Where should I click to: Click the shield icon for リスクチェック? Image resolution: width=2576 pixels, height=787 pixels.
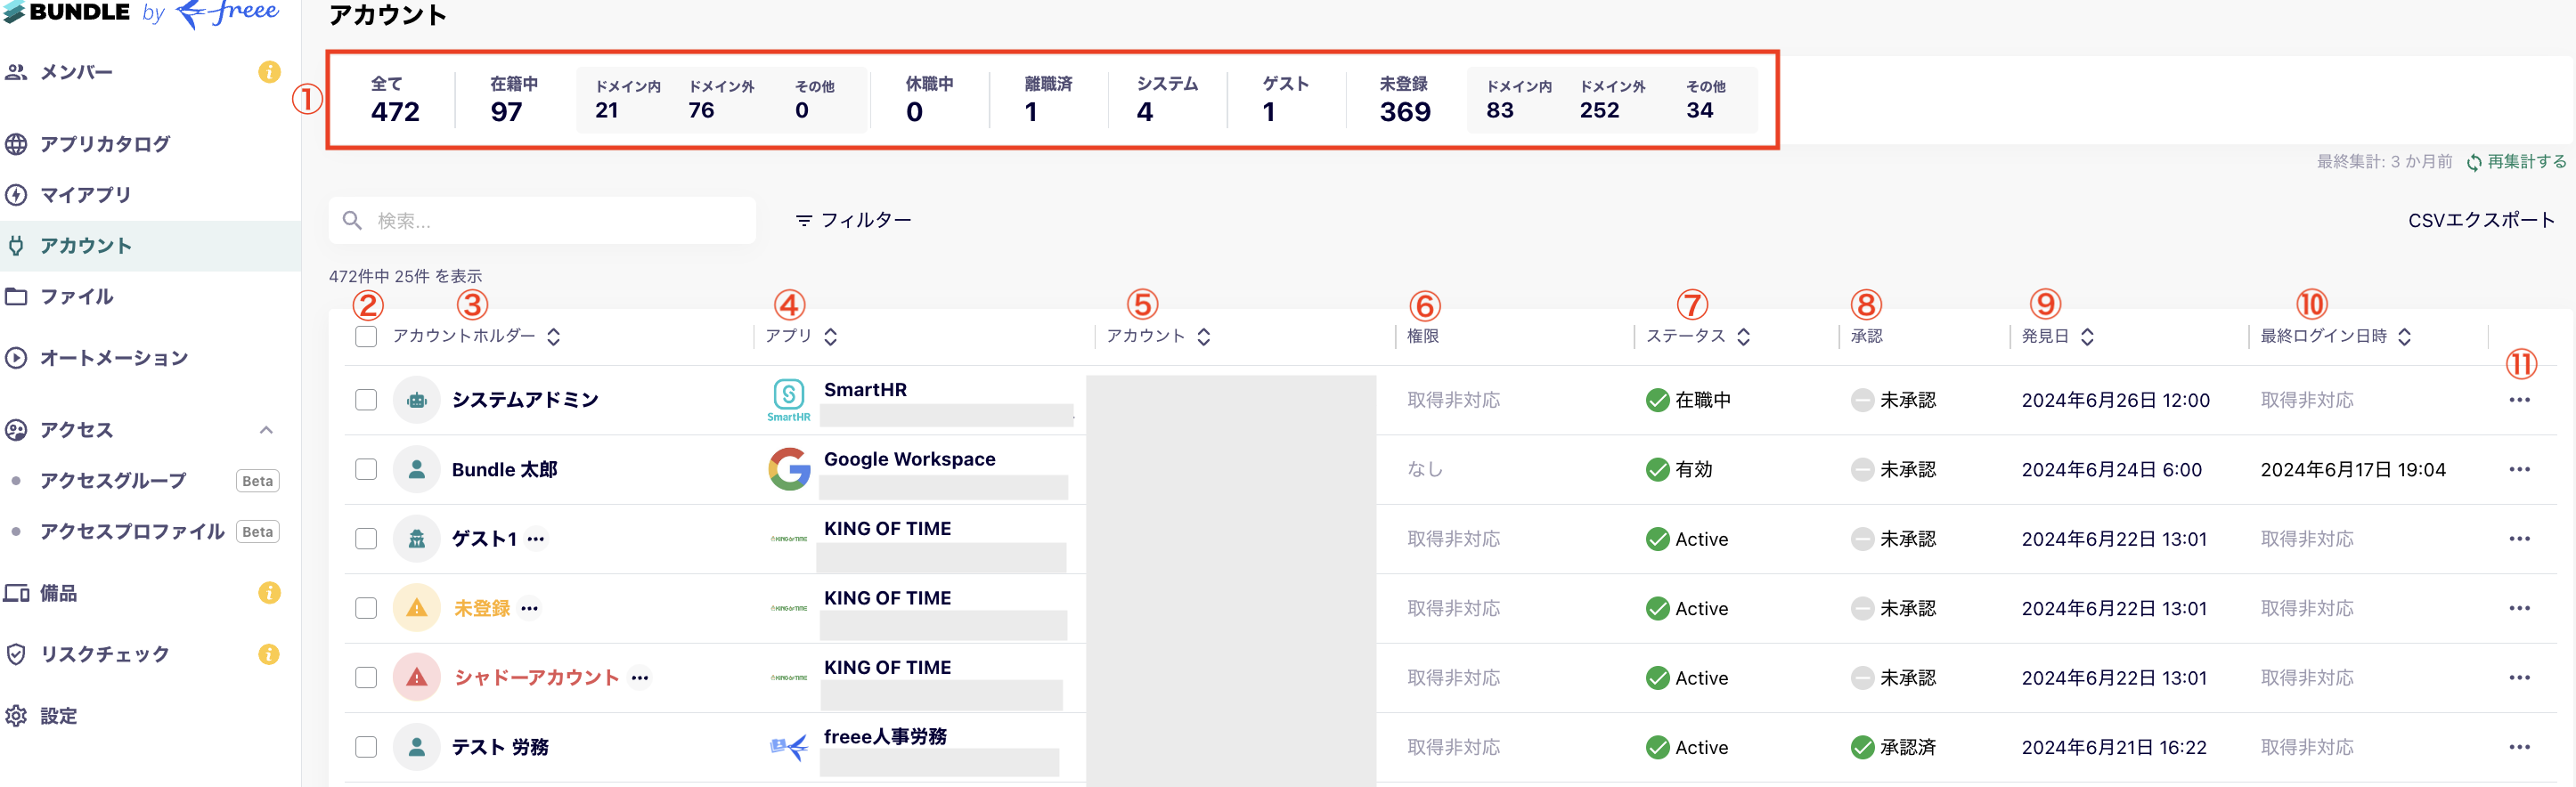(16, 654)
